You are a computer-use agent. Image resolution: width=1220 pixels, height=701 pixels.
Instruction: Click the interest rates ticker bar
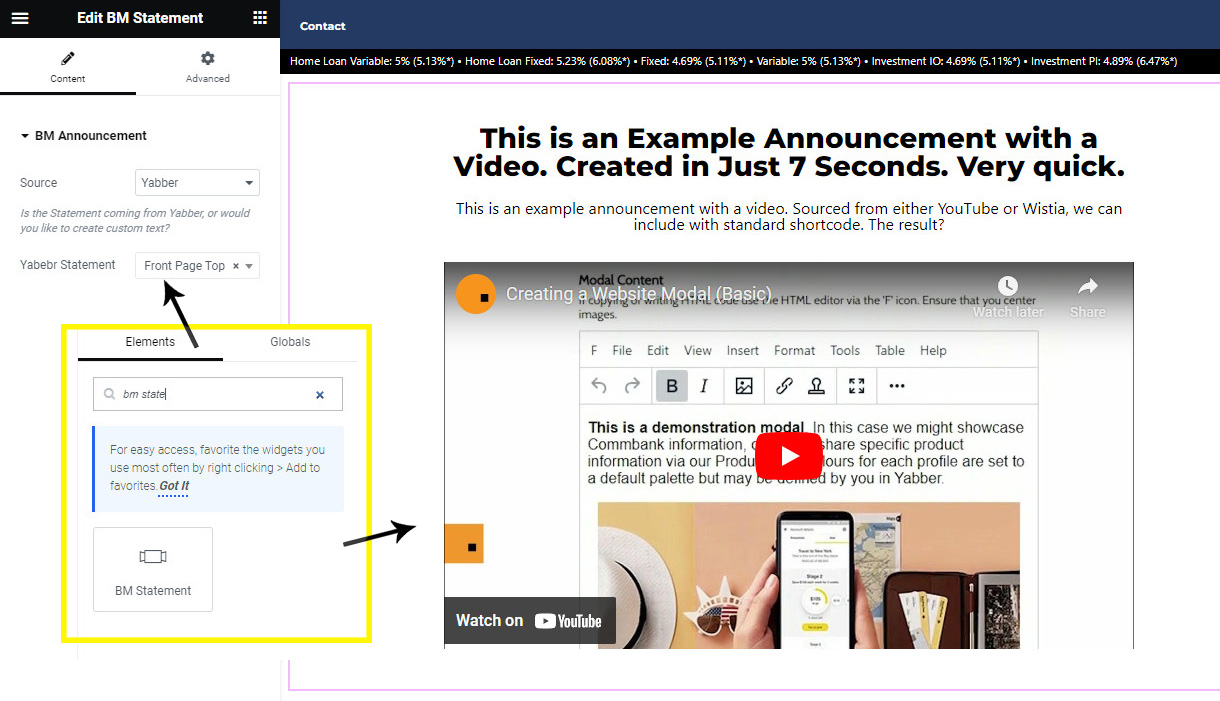pyautogui.click(x=750, y=61)
